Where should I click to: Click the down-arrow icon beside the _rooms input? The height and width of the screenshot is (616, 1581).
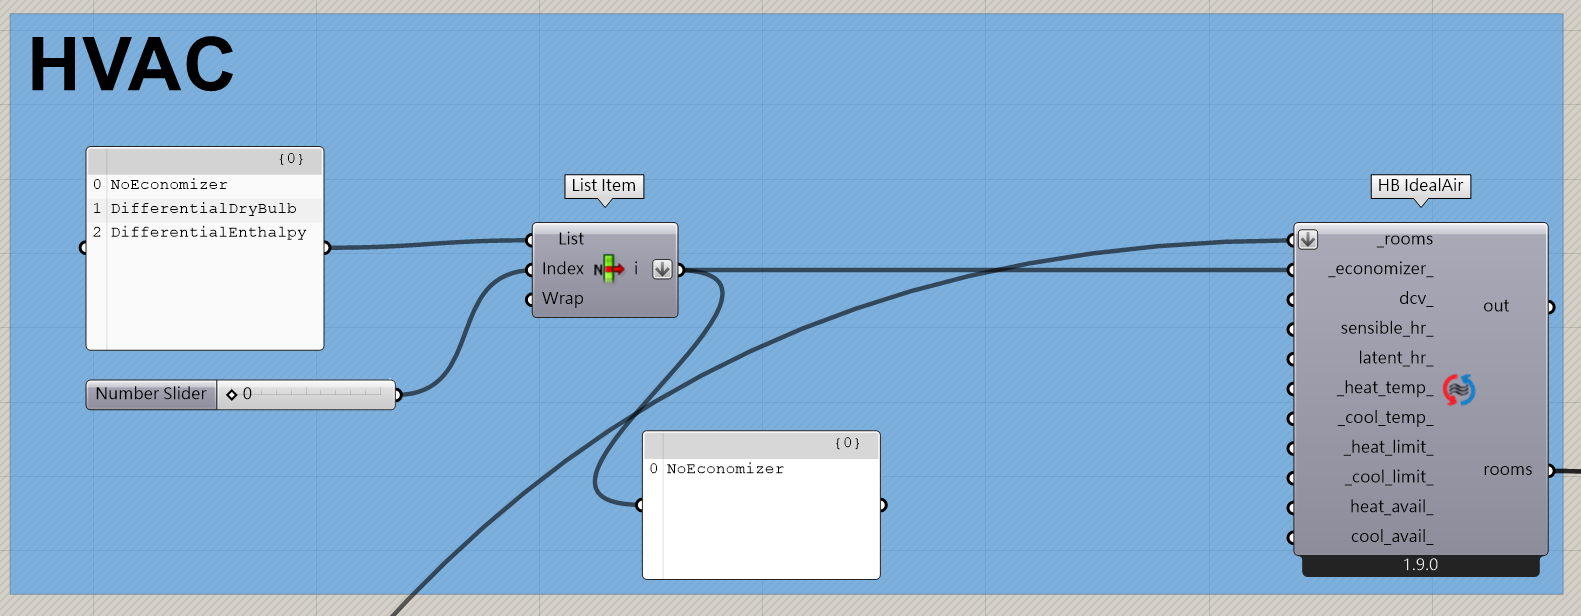coord(1308,240)
